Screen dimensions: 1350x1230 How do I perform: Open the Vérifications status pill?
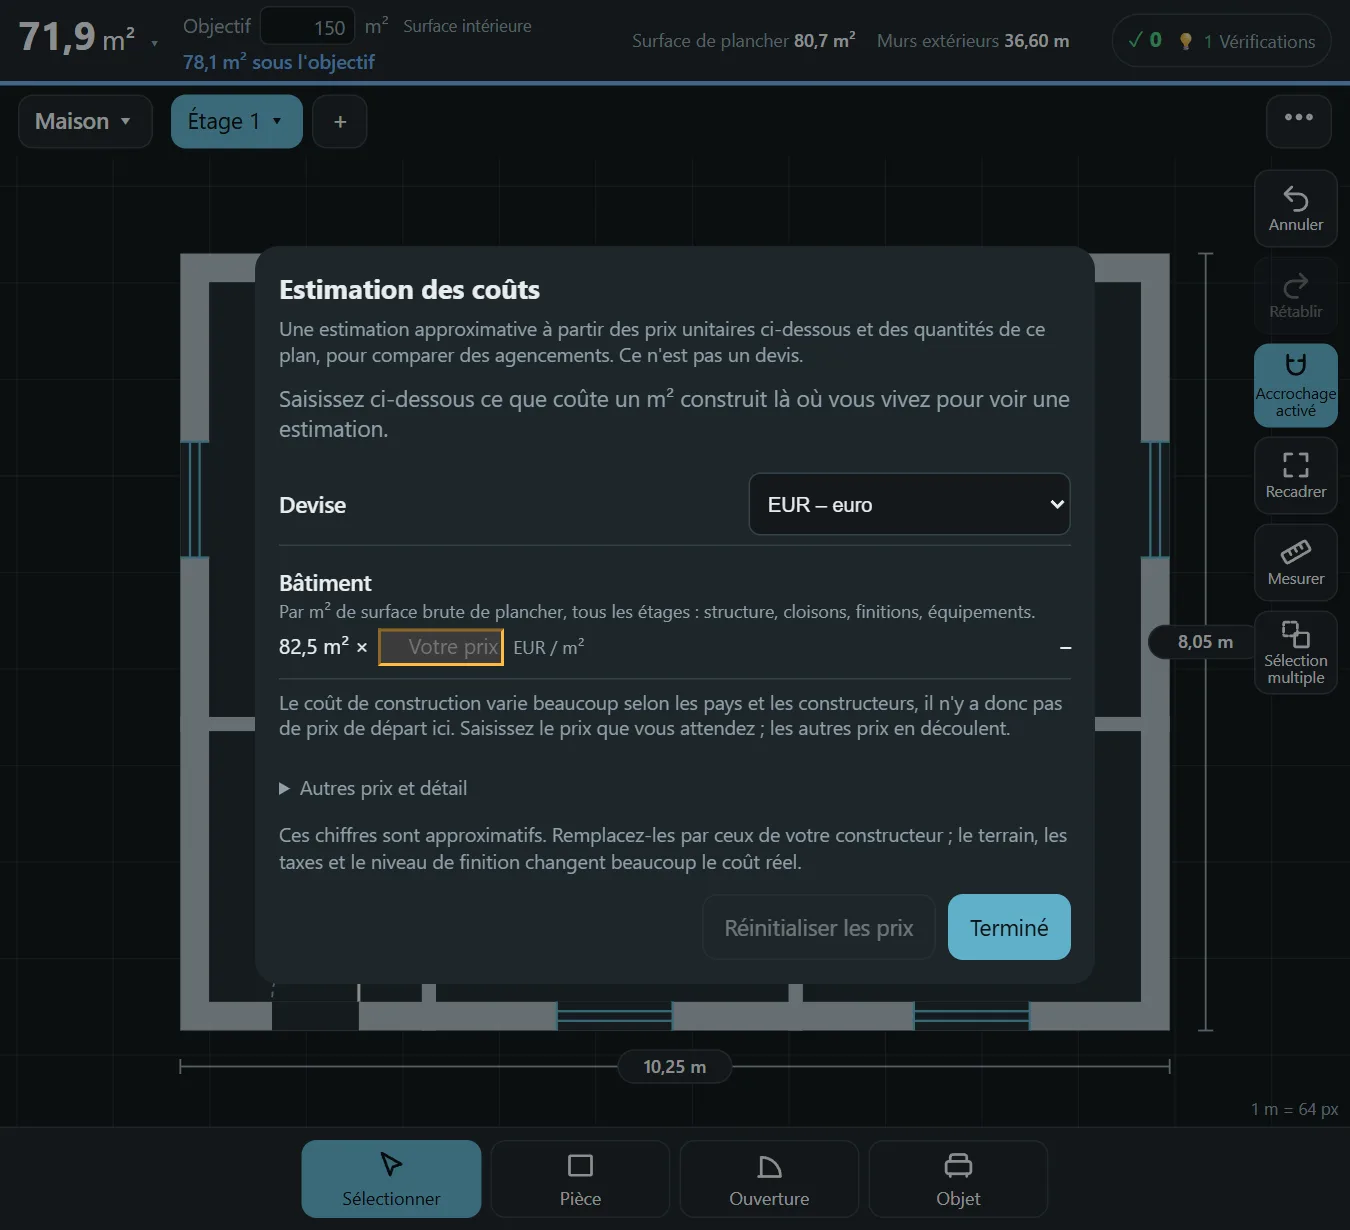coord(1221,41)
